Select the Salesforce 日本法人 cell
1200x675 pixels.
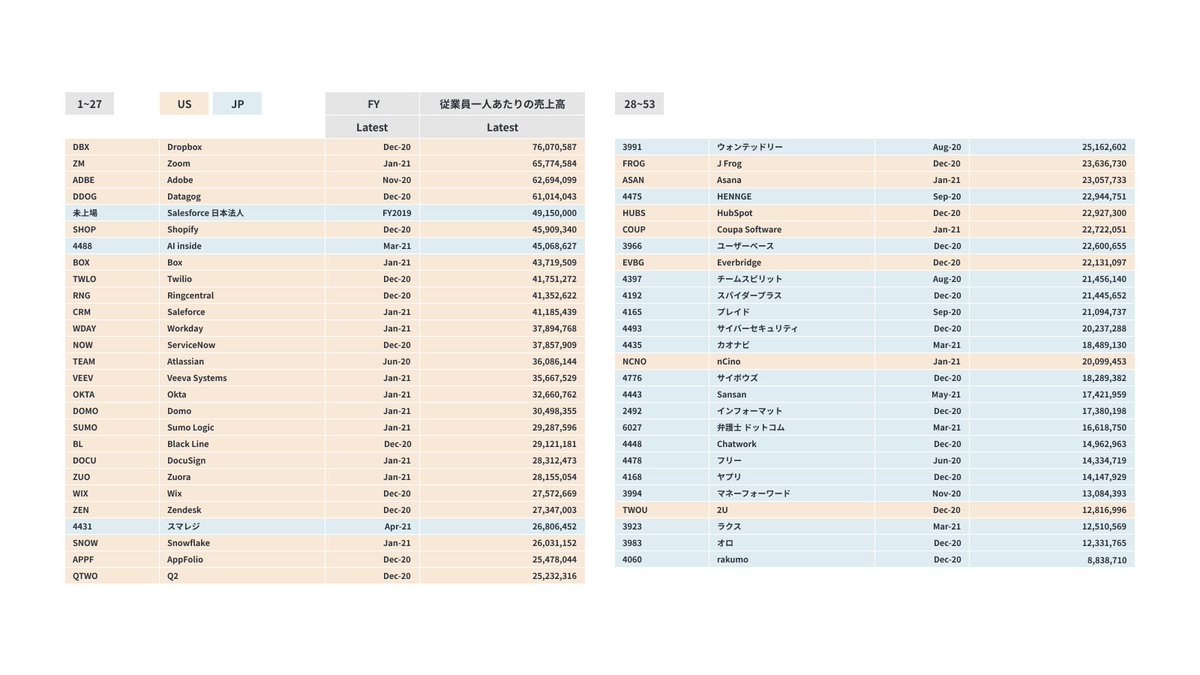(242, 213)
